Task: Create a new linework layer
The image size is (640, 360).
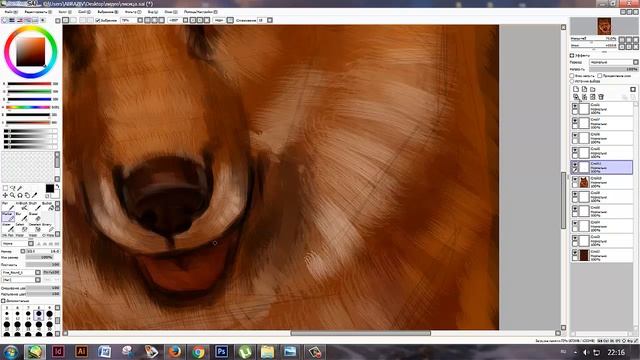Action: pos(584,89)
